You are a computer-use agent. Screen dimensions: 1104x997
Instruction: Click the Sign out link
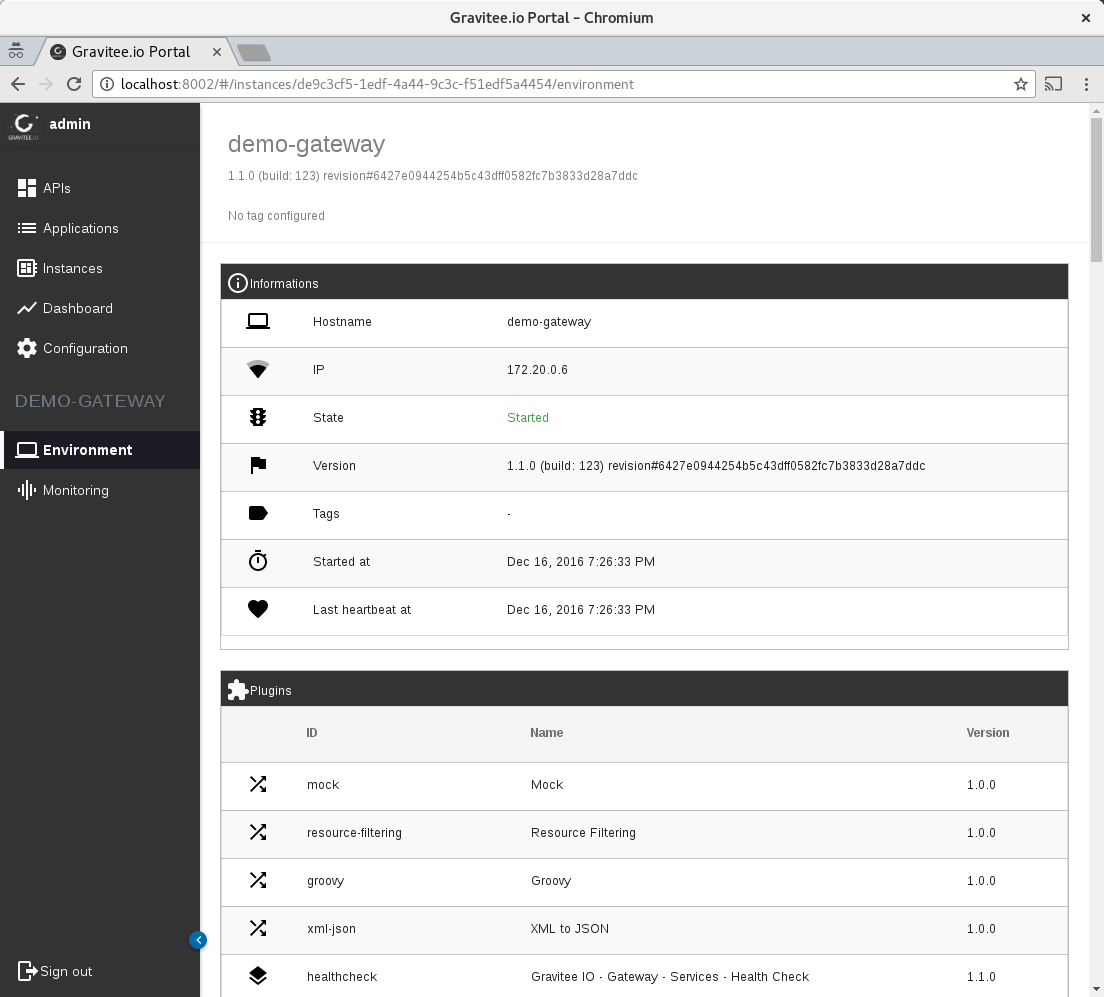(66, 971)
